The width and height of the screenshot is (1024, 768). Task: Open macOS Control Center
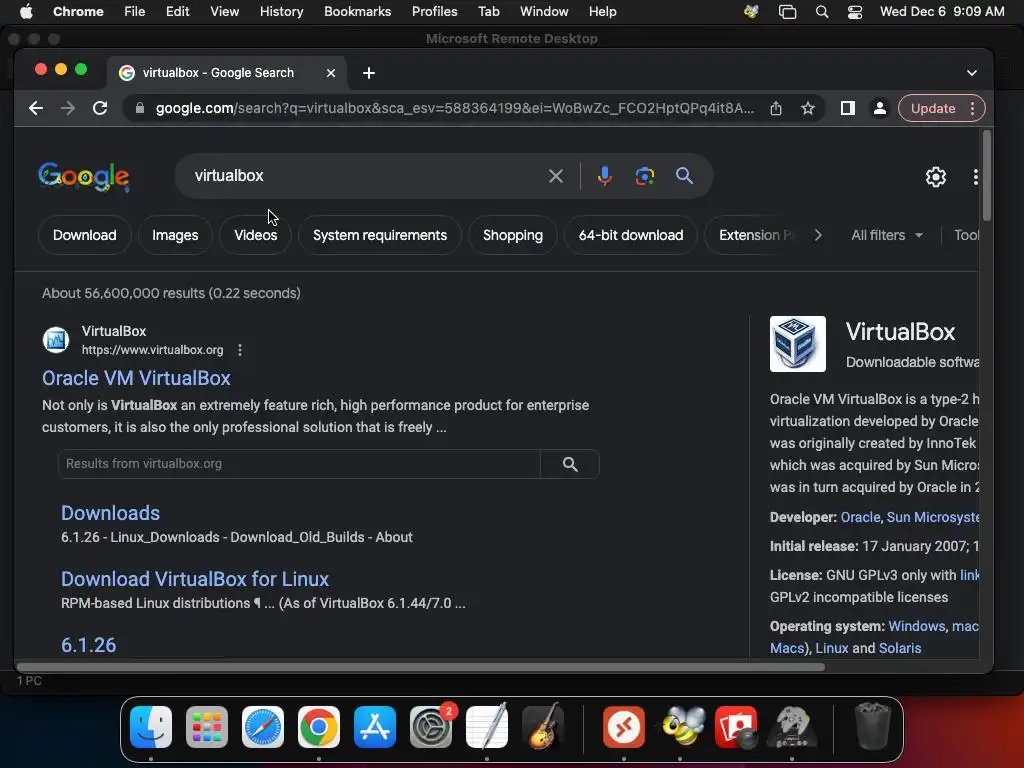click(855, 12)
